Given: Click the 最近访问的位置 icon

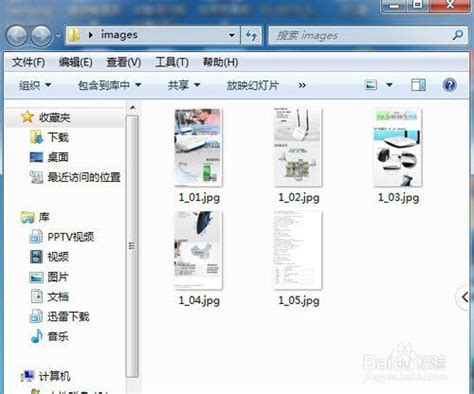Looking at the screenshot, I should [36, 177].
